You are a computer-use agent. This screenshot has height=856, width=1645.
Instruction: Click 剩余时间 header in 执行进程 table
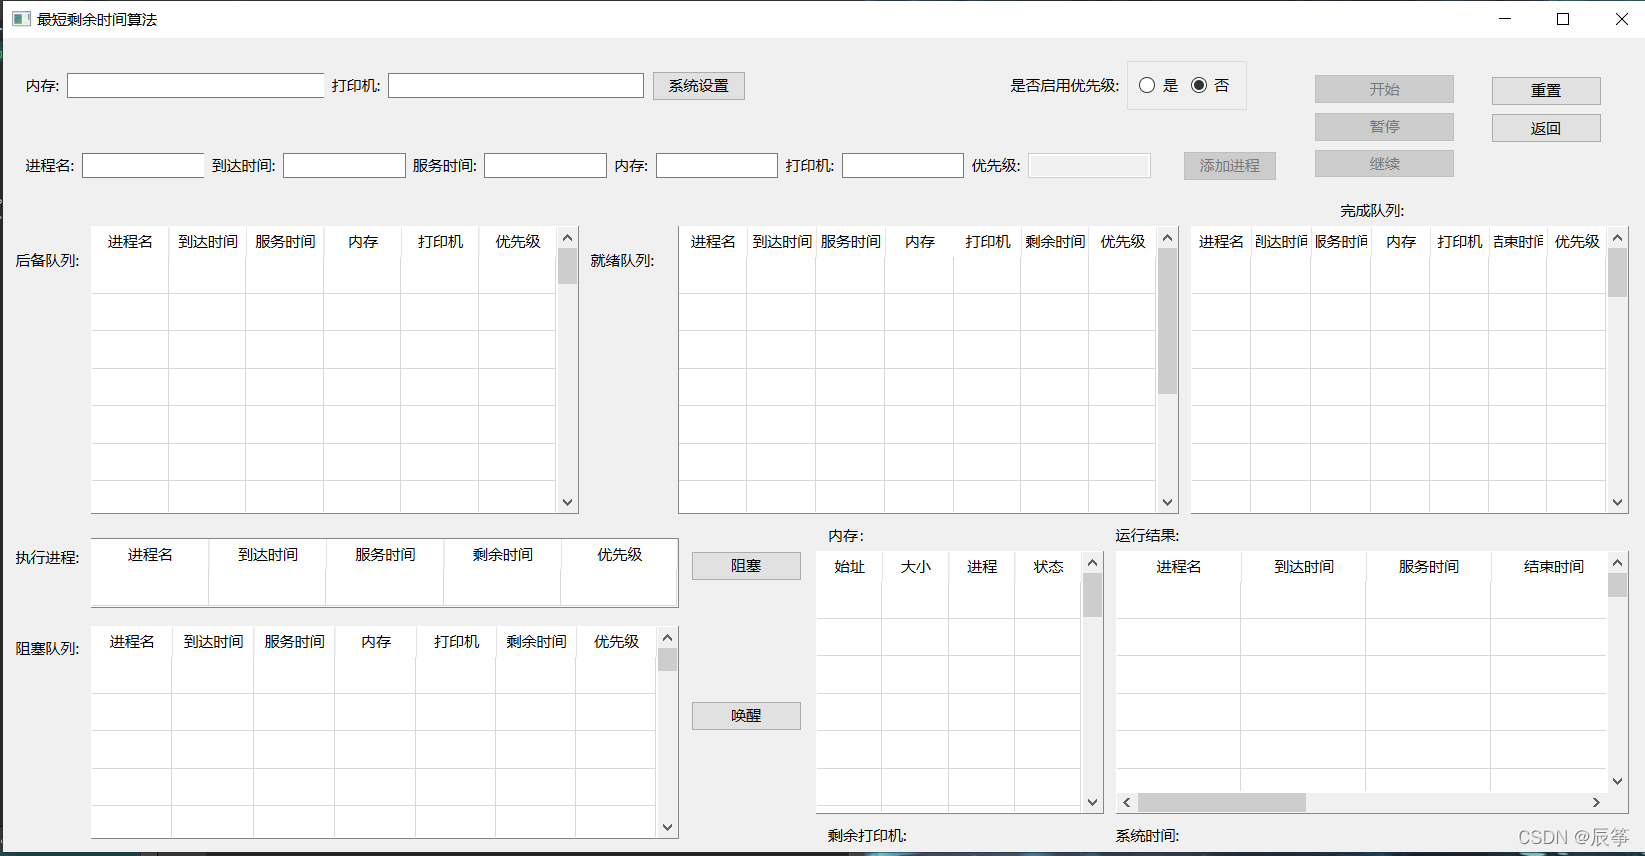[502, 555]
